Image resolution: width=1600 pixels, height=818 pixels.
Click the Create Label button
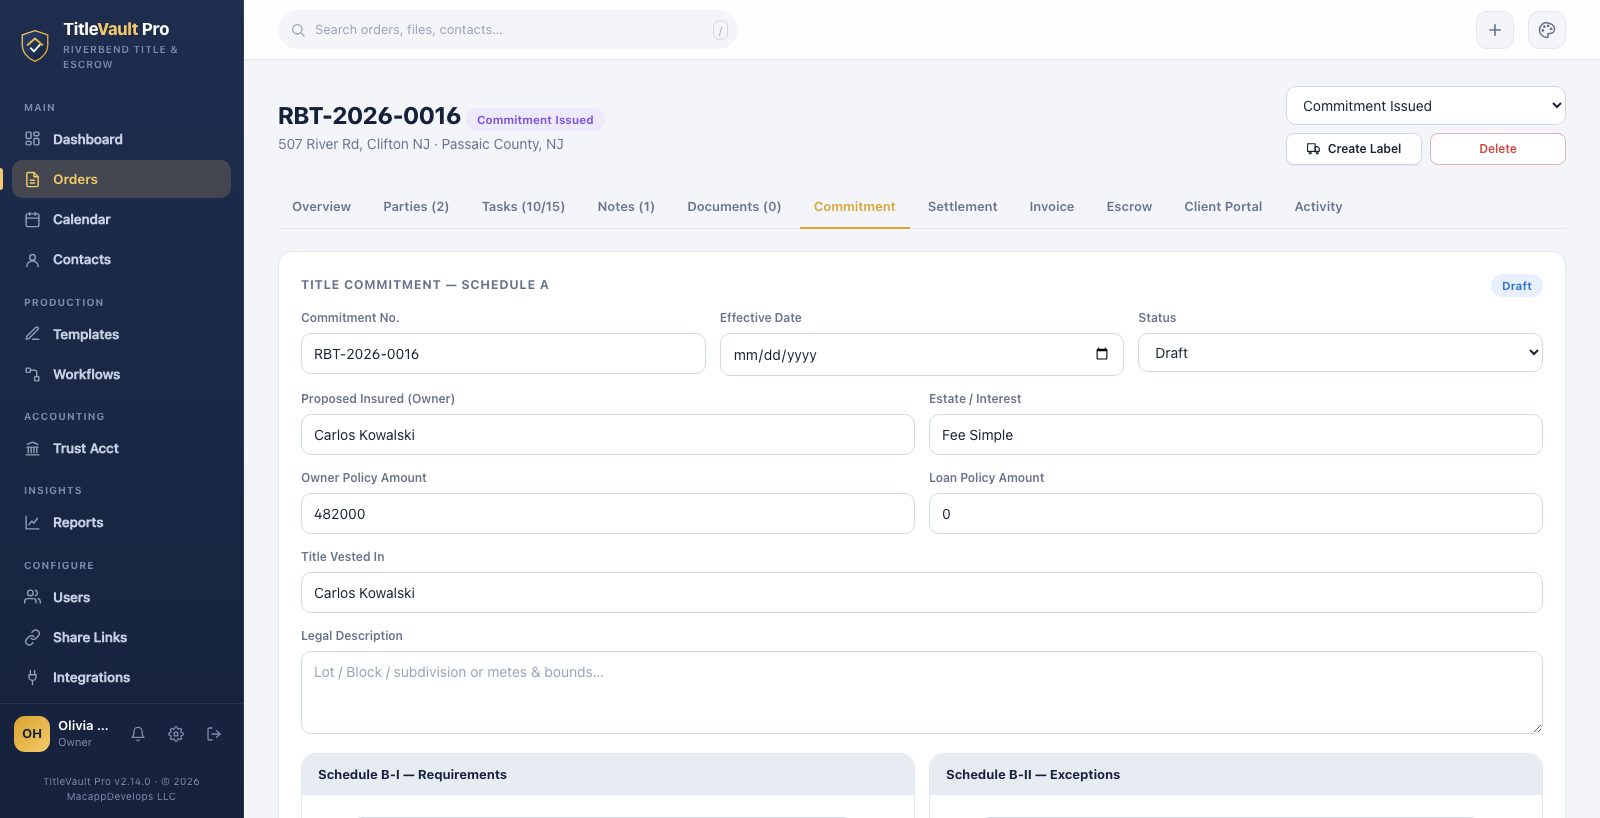pos(1354,149)
